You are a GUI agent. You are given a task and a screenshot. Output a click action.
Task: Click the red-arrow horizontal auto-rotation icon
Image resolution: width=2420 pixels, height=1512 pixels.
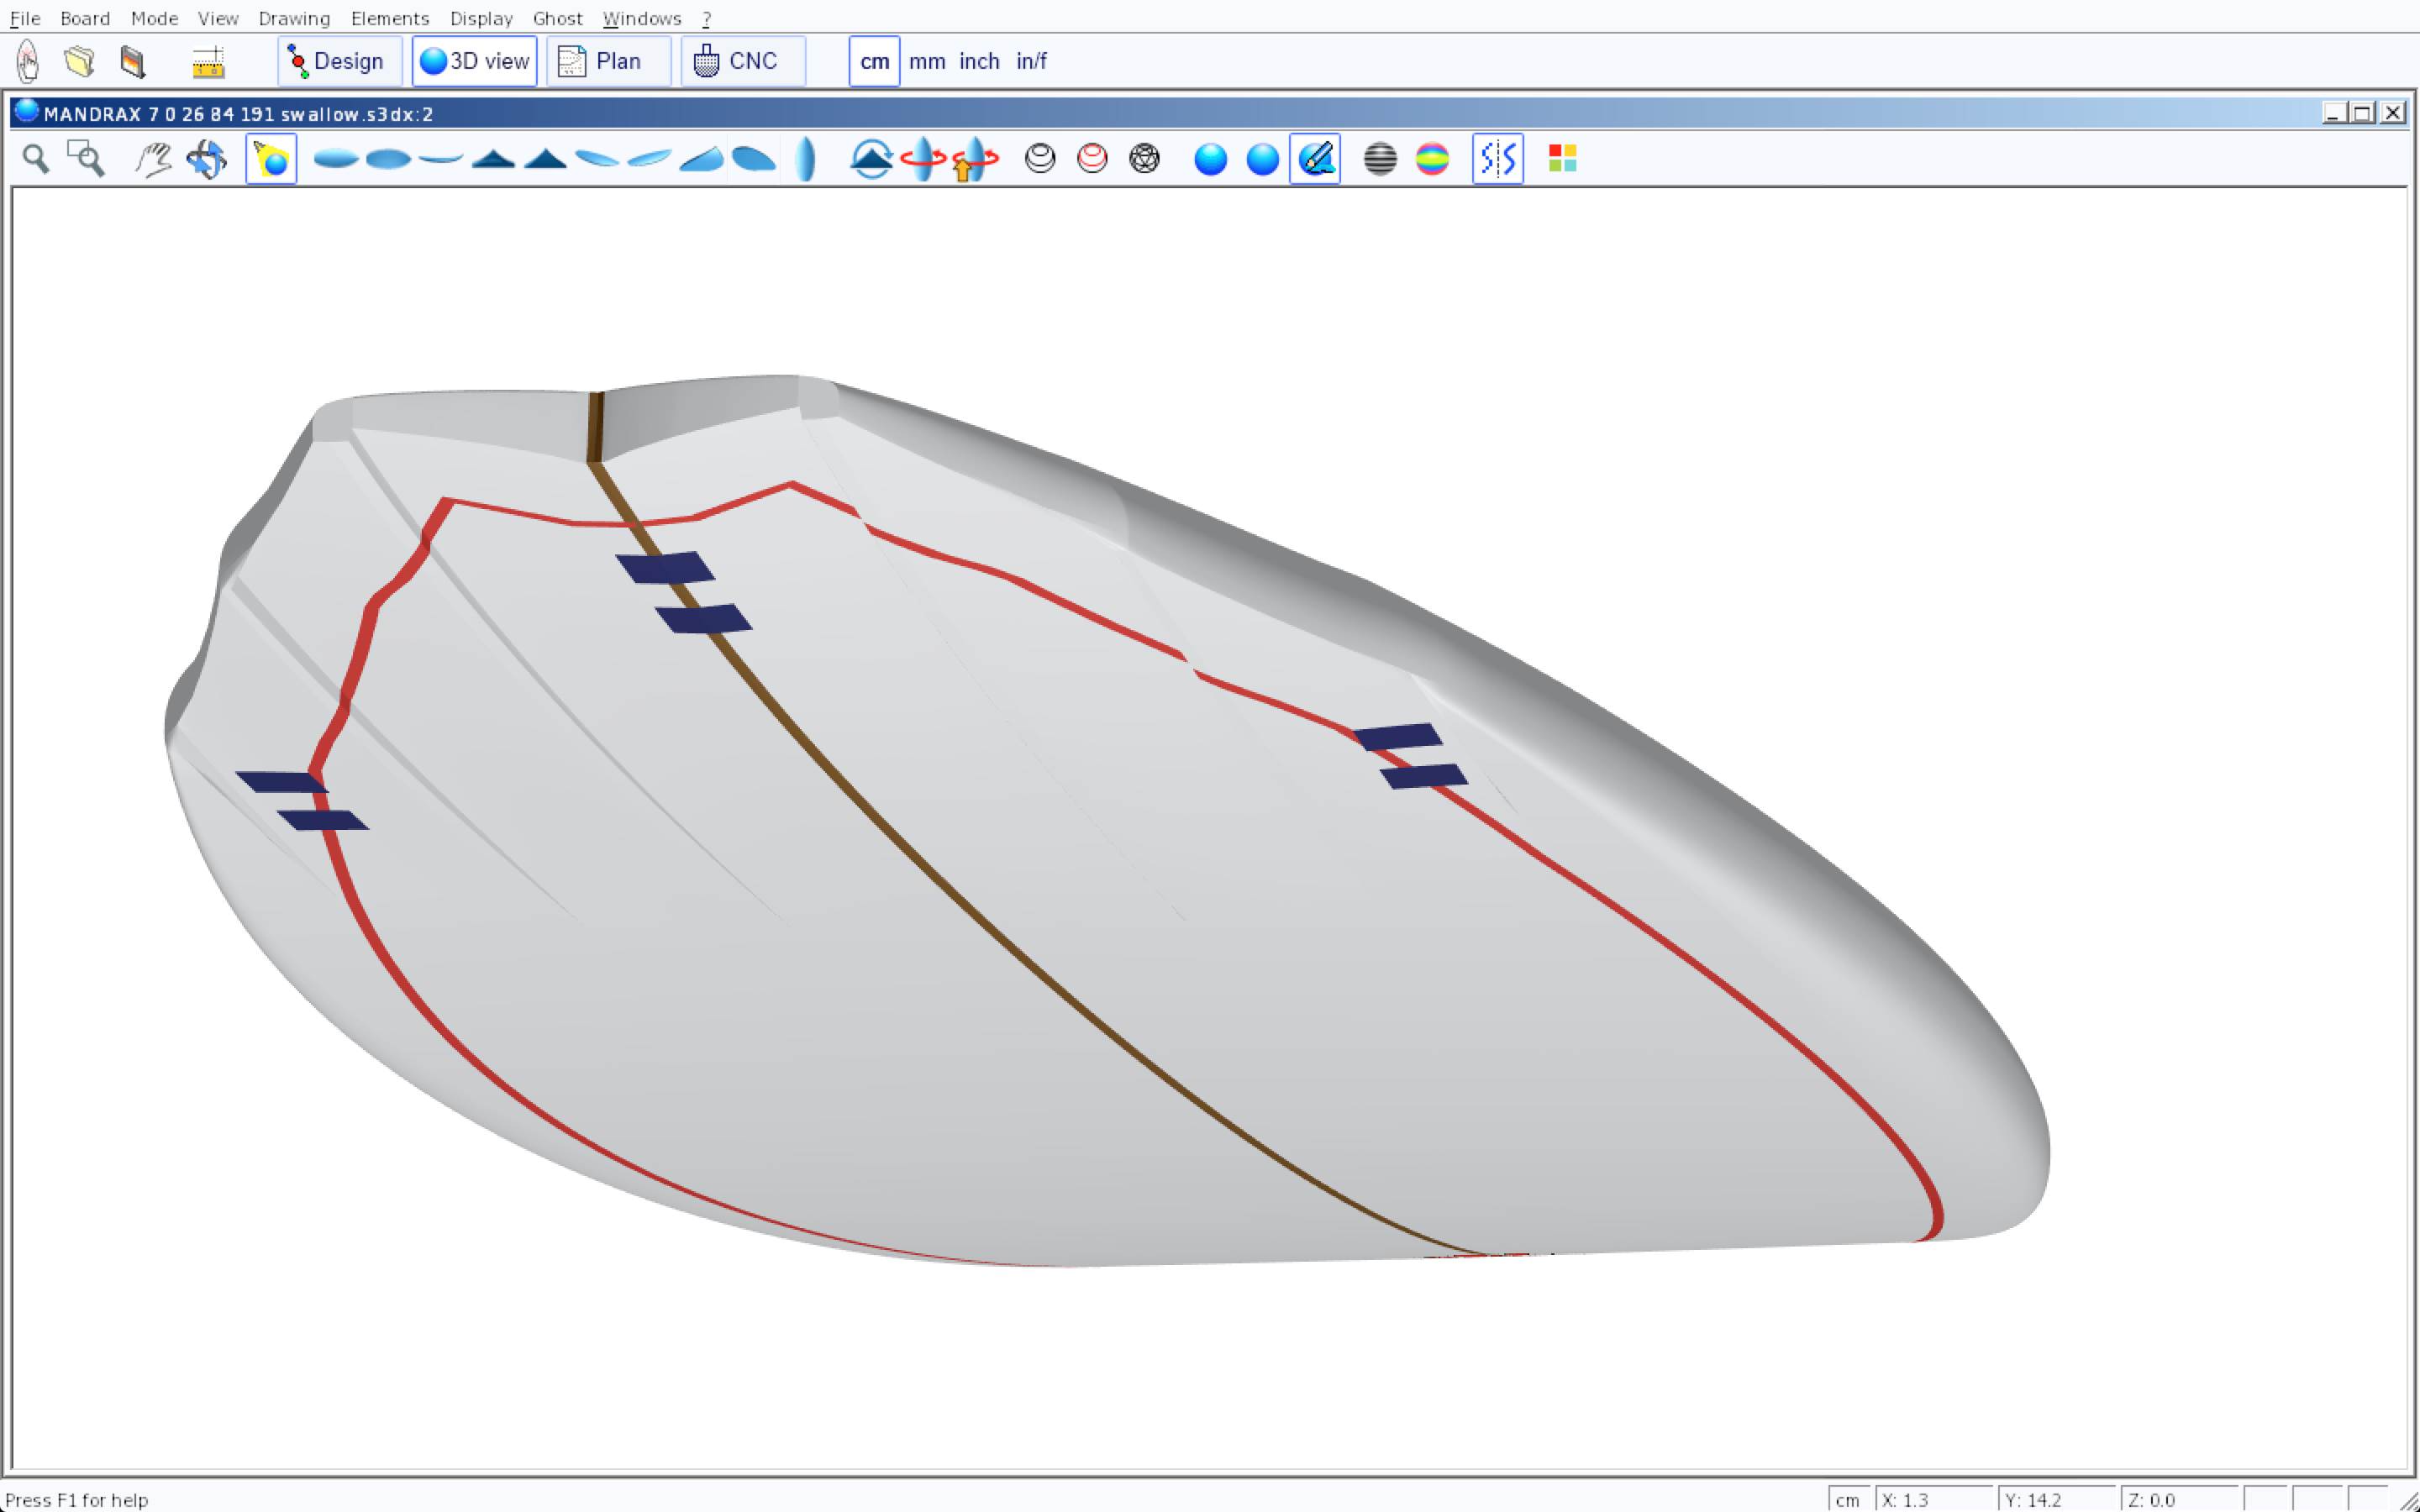(922, 159)
